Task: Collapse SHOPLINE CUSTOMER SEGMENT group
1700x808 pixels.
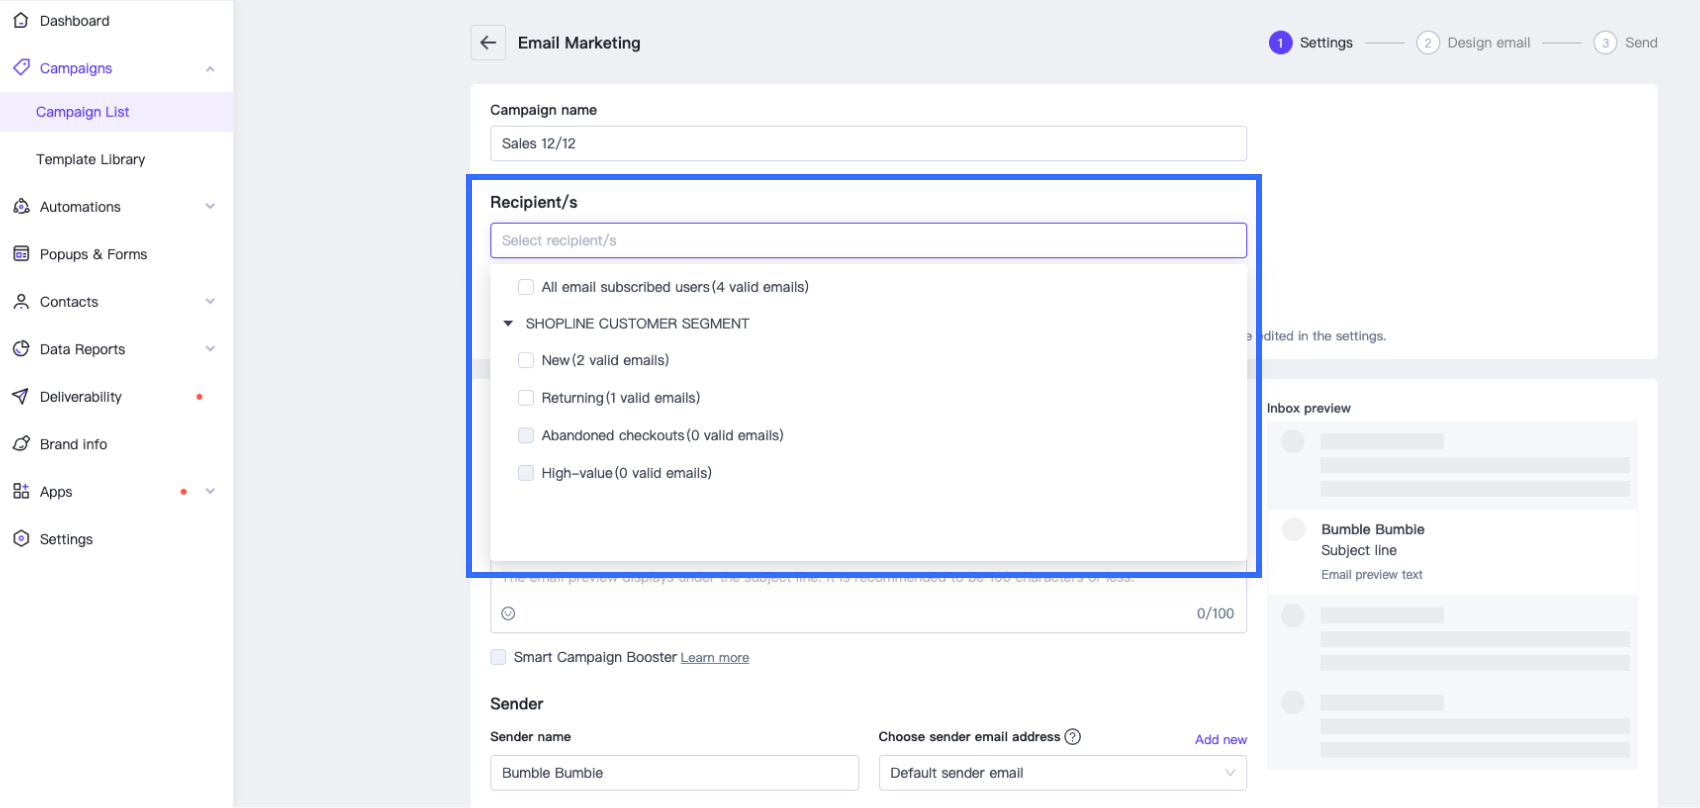Action: [508, 324]
